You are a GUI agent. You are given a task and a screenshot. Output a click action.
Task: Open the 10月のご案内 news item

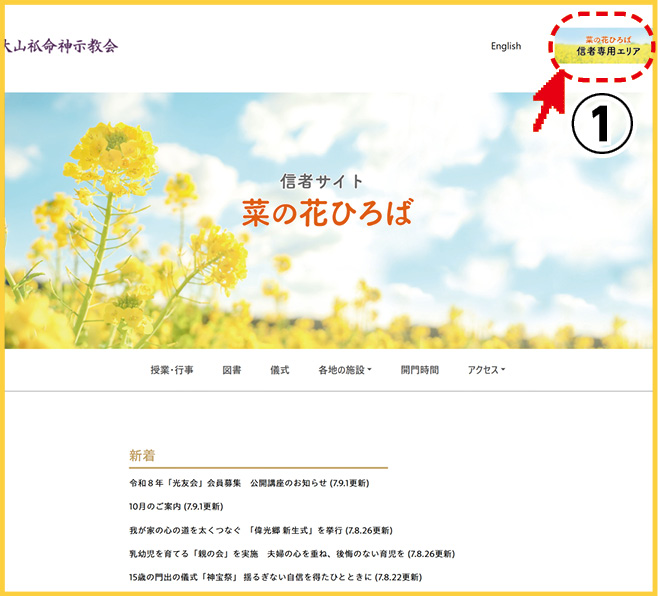coord(175,506)
